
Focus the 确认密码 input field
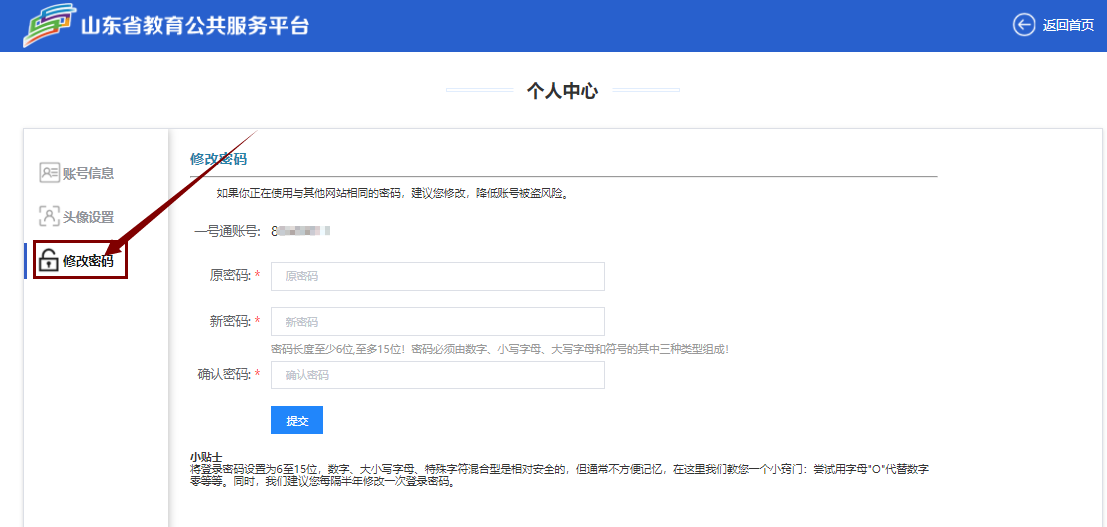438,375
